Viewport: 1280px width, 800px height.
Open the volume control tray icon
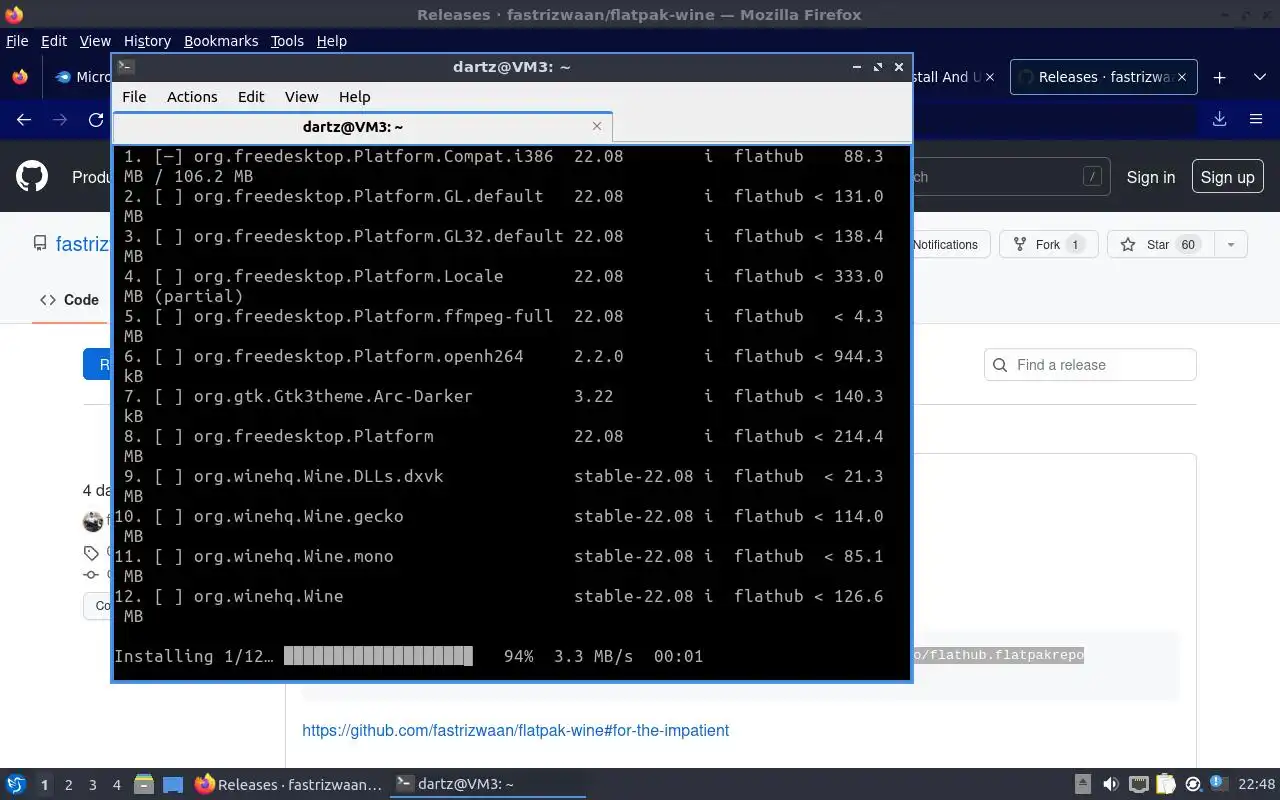(1110, 784)
